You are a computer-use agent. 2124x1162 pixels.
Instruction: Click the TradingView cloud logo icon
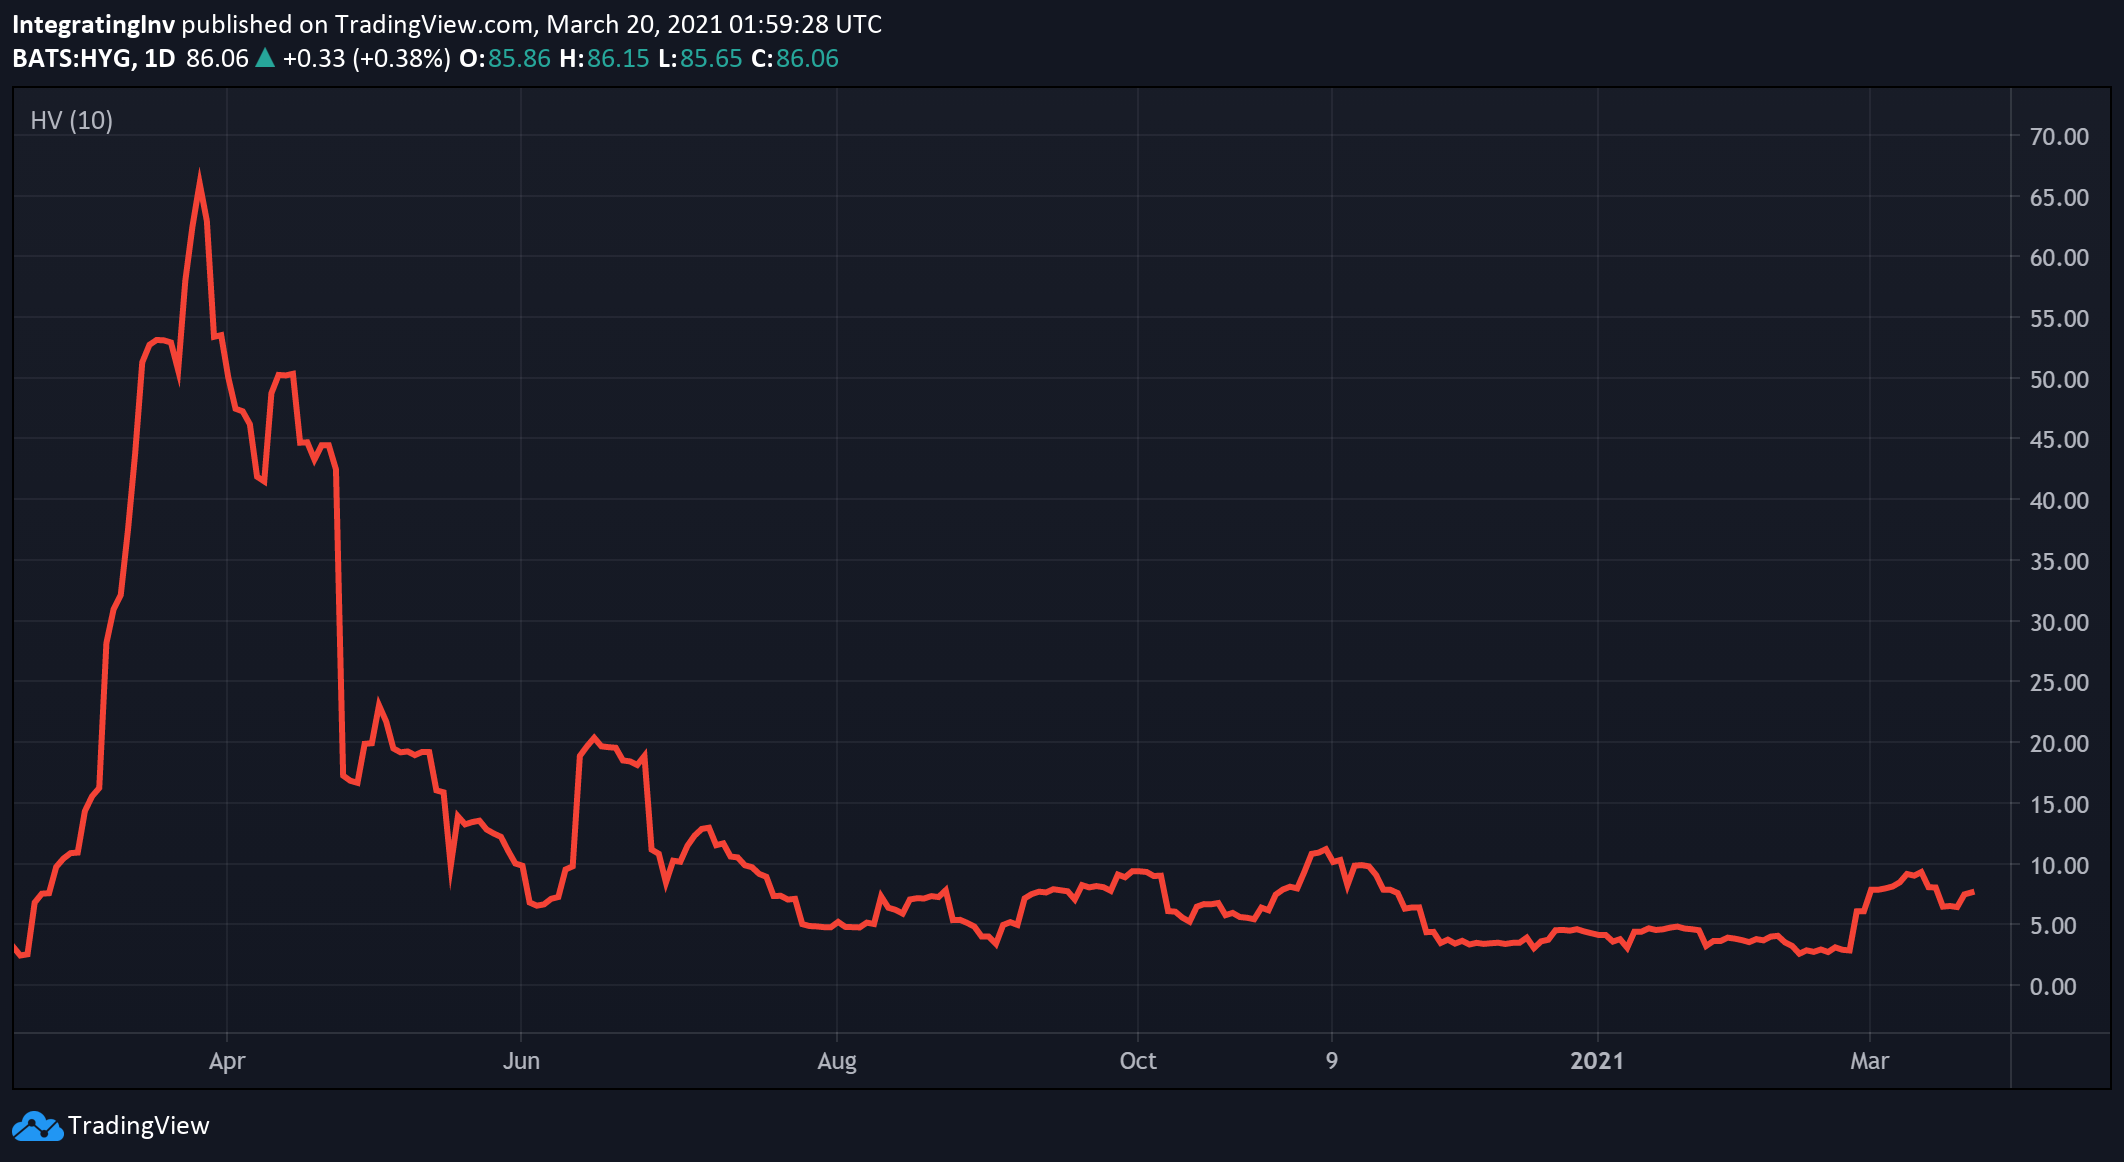37,1126
